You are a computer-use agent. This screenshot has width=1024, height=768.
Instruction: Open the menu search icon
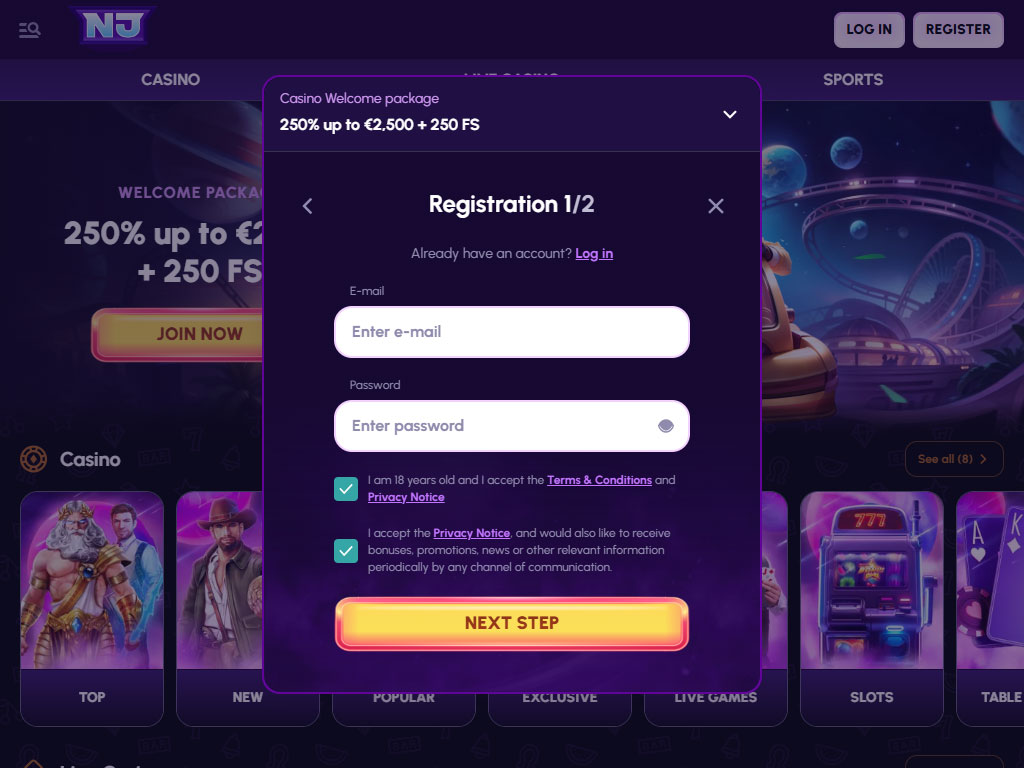coord(29,30)
